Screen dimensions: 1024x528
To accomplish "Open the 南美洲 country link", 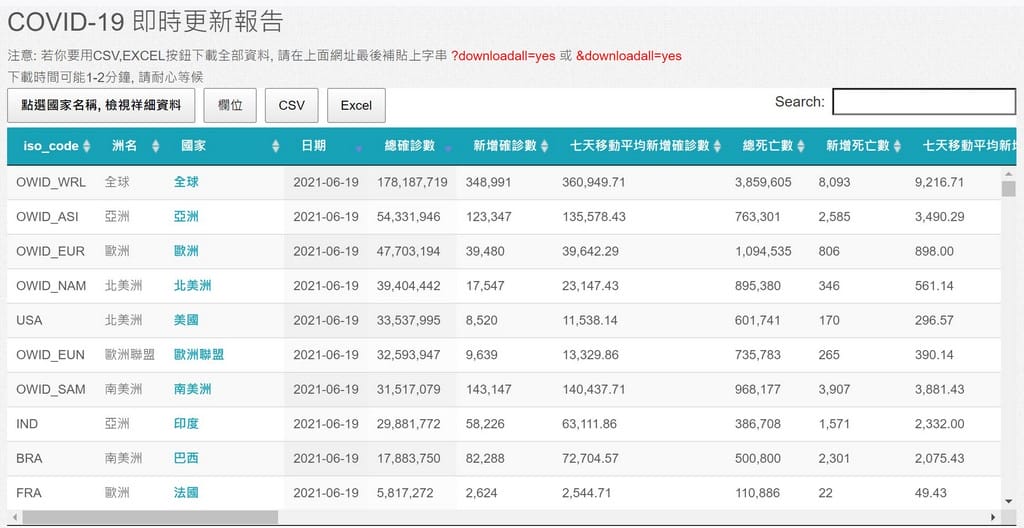I will tap(193, 389).
